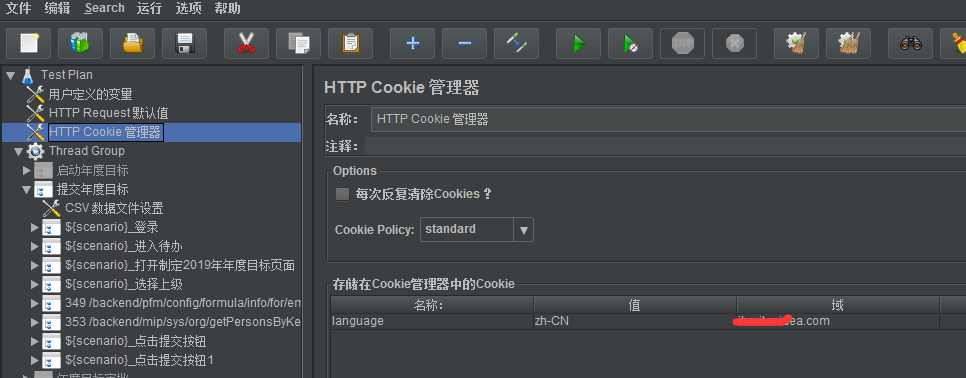Select HTTP Request 默认值 tree item
The height and width of the screenshot is (378, 966).
click(x=108, y=113)
